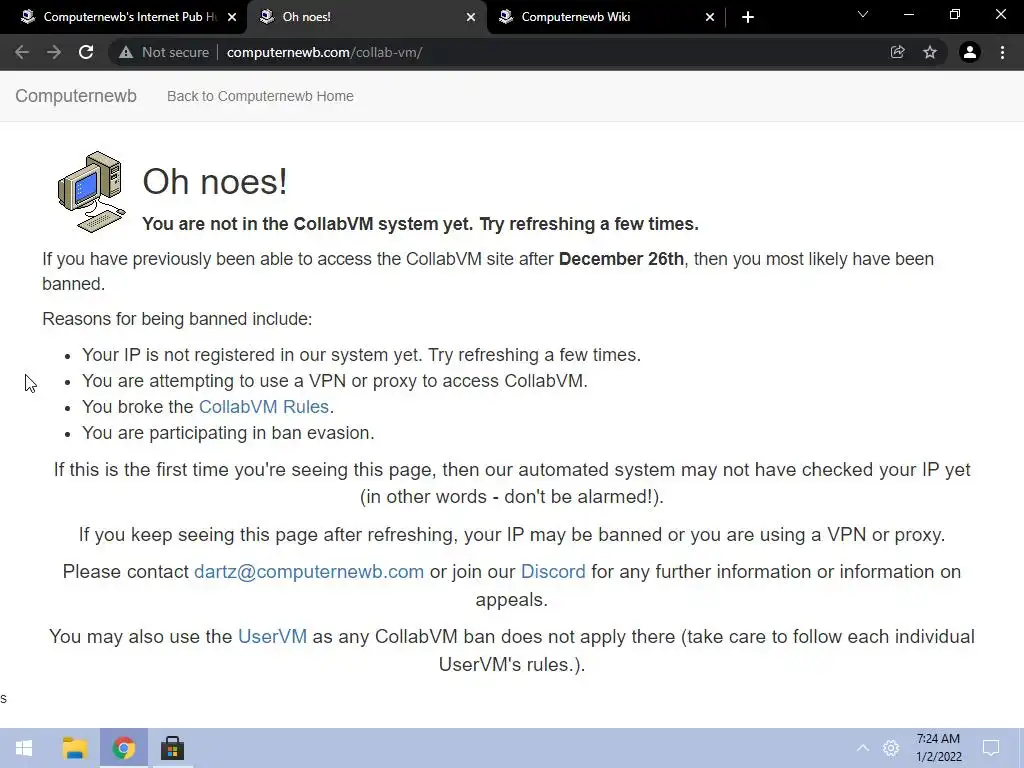Viewport: 1024px width, 768px height.
Task: Open the Chrome three-dot menu
Action: tap(1002, 52)
